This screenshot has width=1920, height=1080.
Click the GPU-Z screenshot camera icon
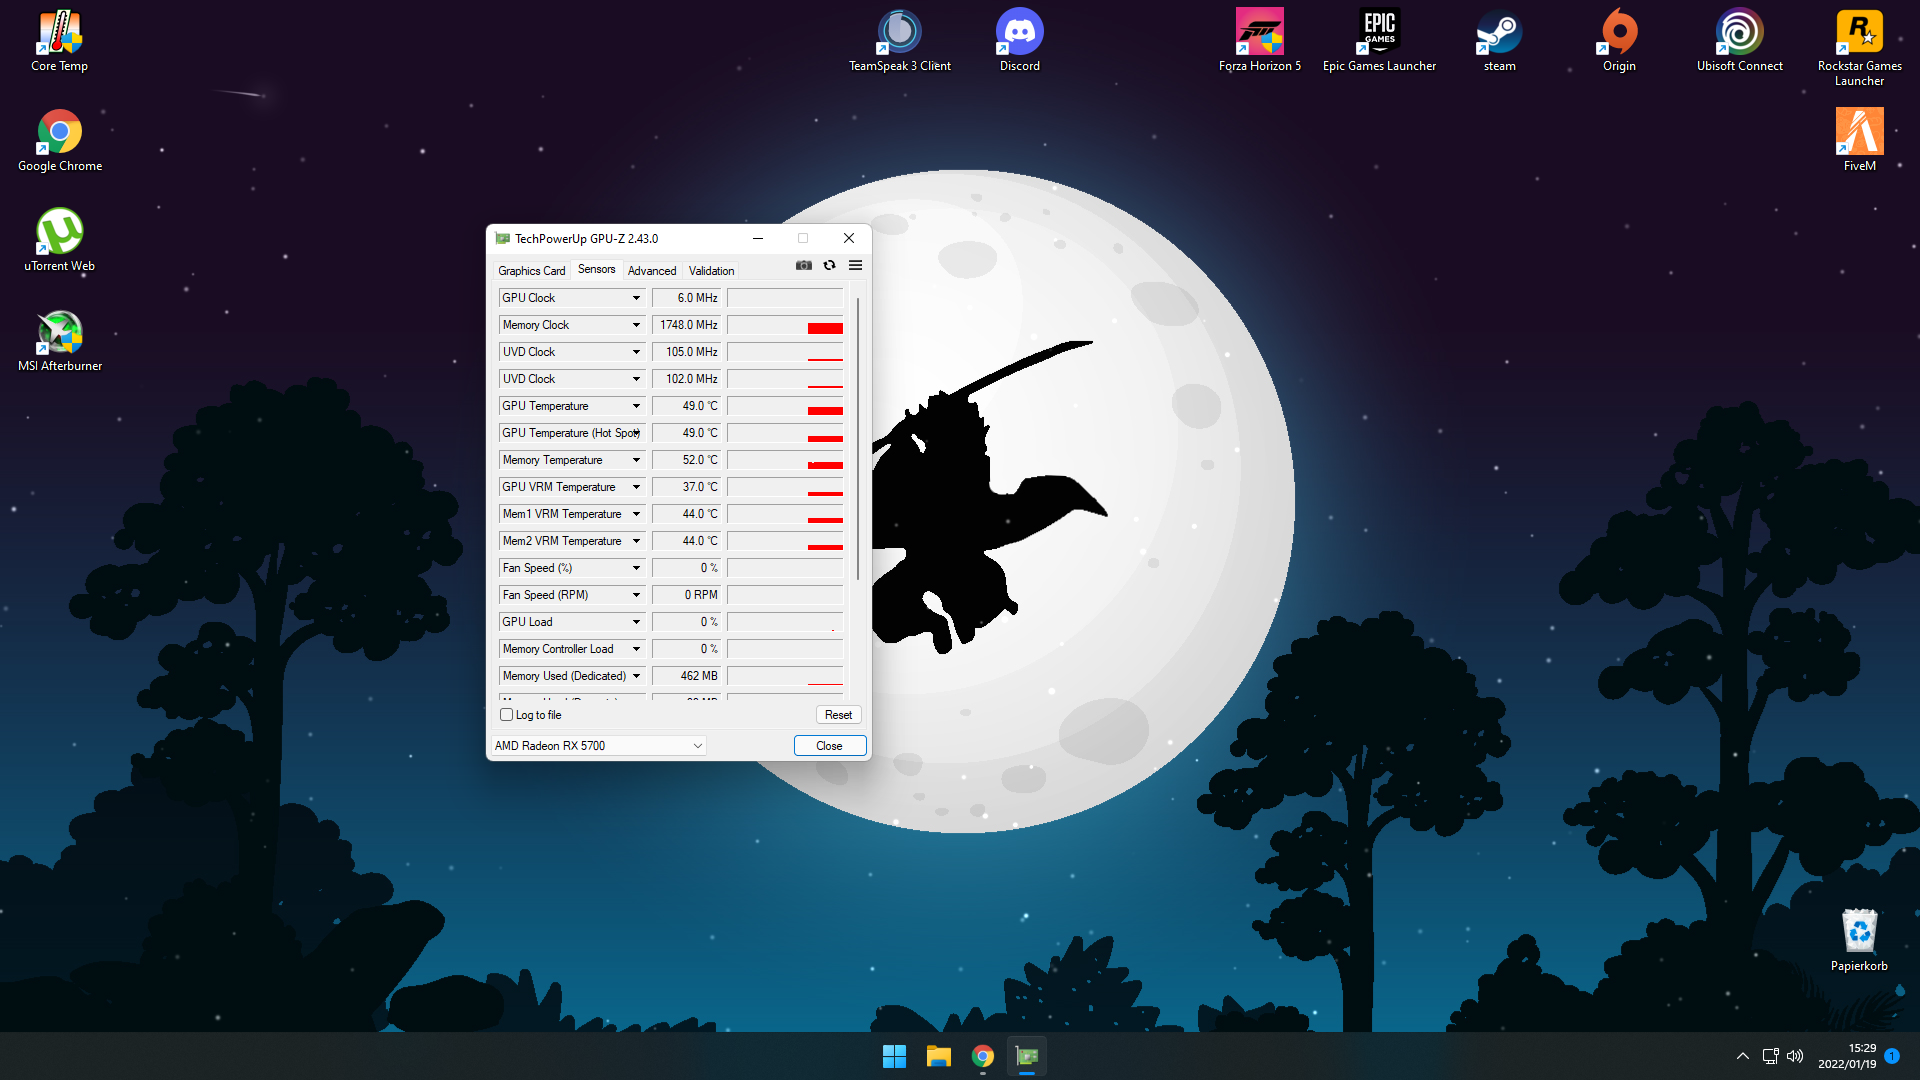[x=803, y=266]
